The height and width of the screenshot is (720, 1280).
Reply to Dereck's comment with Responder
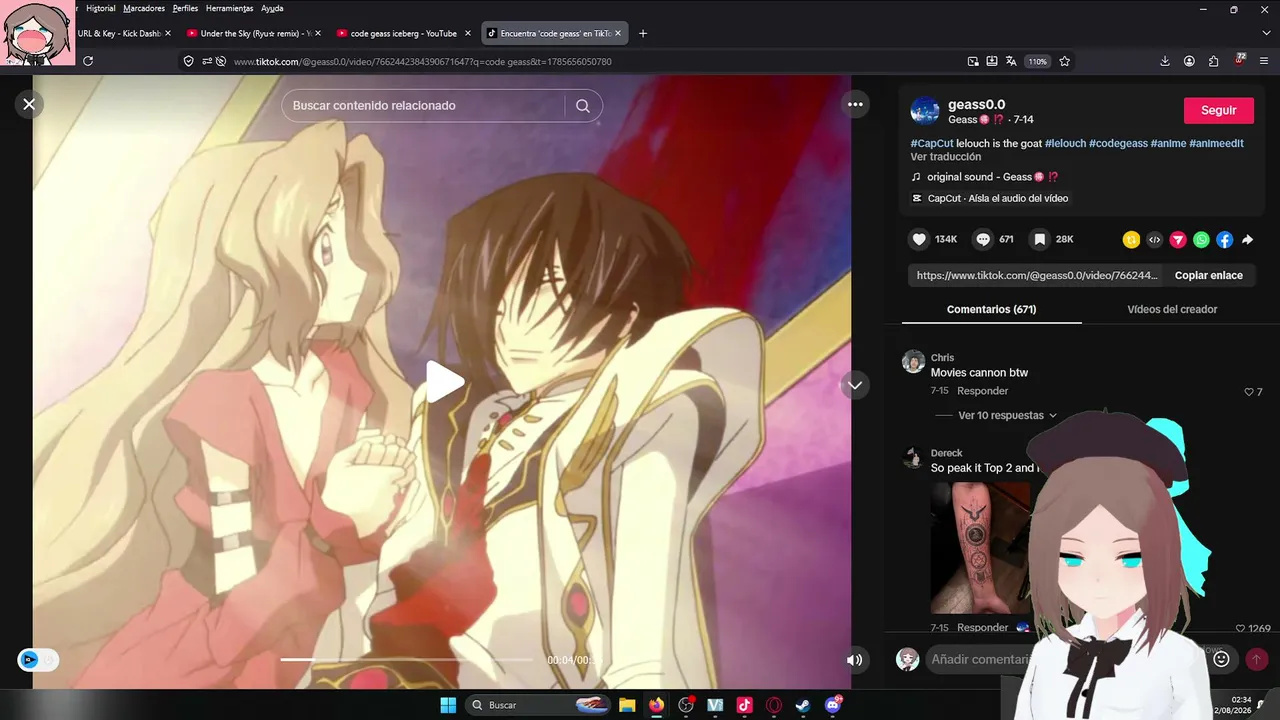coord(982,628)
